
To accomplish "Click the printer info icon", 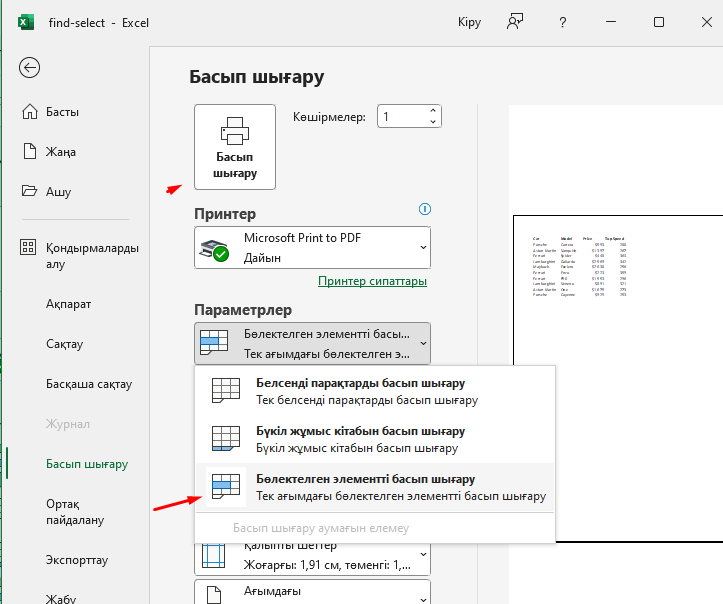I will coord(425,209).
